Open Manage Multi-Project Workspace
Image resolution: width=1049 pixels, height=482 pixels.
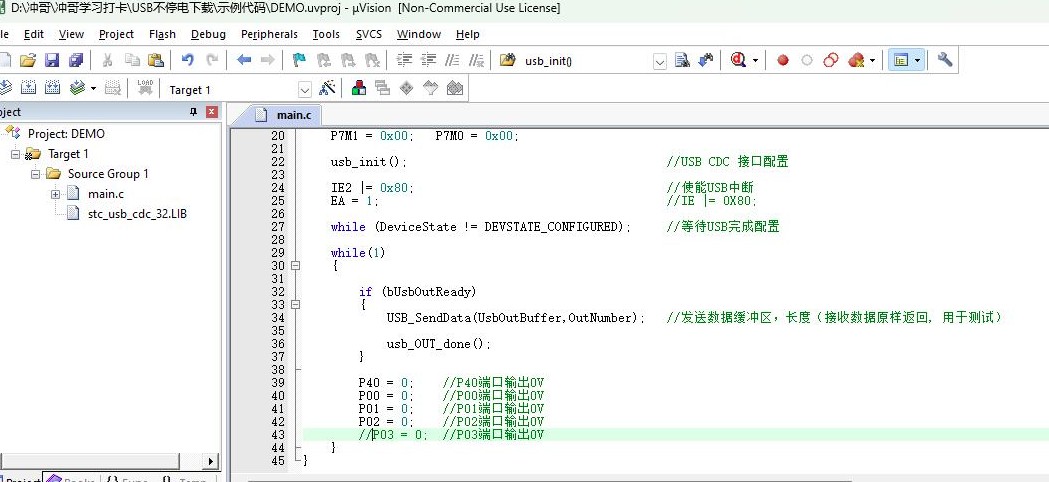pyautogui.click(x=383, y=88)
